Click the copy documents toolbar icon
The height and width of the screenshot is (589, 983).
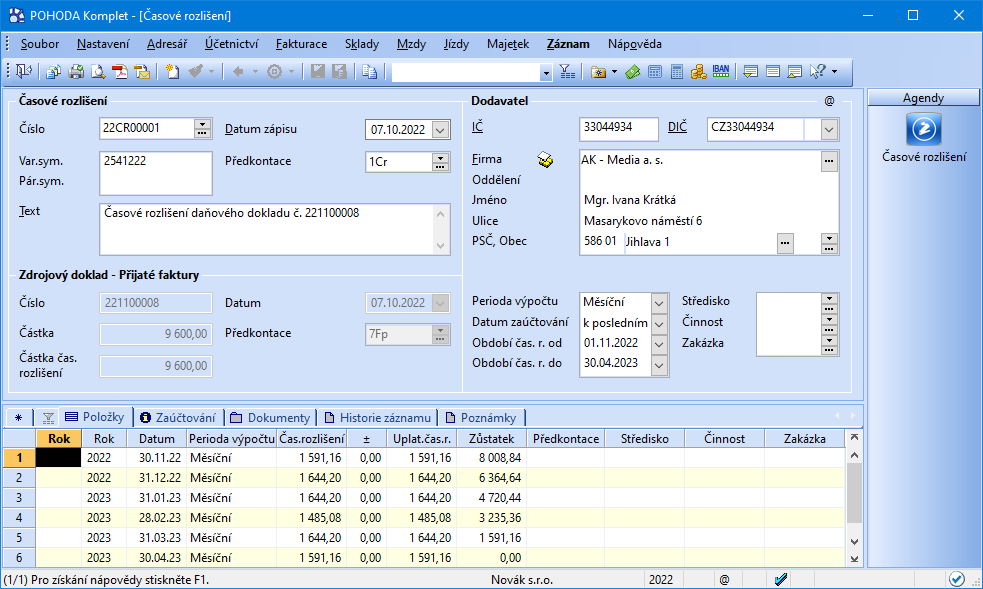coord(53,72)
